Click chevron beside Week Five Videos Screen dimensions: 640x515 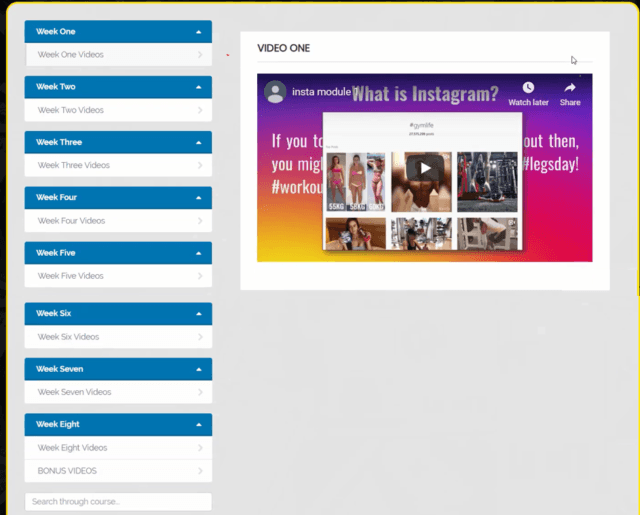point(200,276)
